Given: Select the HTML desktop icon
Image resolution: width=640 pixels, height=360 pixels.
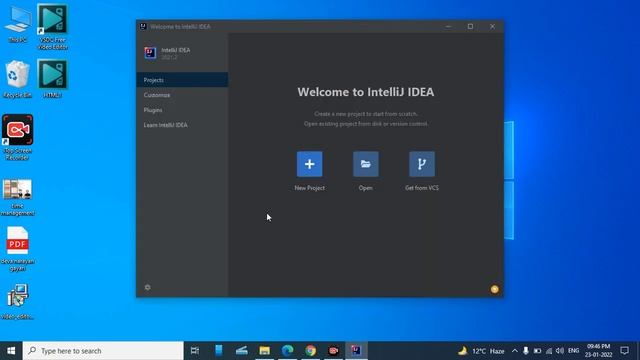Looking at the screenshot, I should pos(52,79).
